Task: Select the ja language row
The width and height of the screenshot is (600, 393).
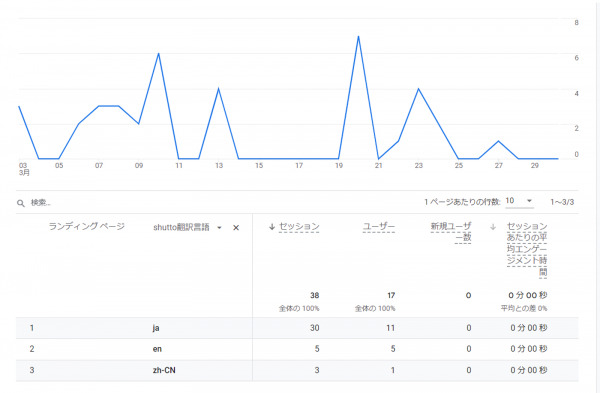Action: 297,328
